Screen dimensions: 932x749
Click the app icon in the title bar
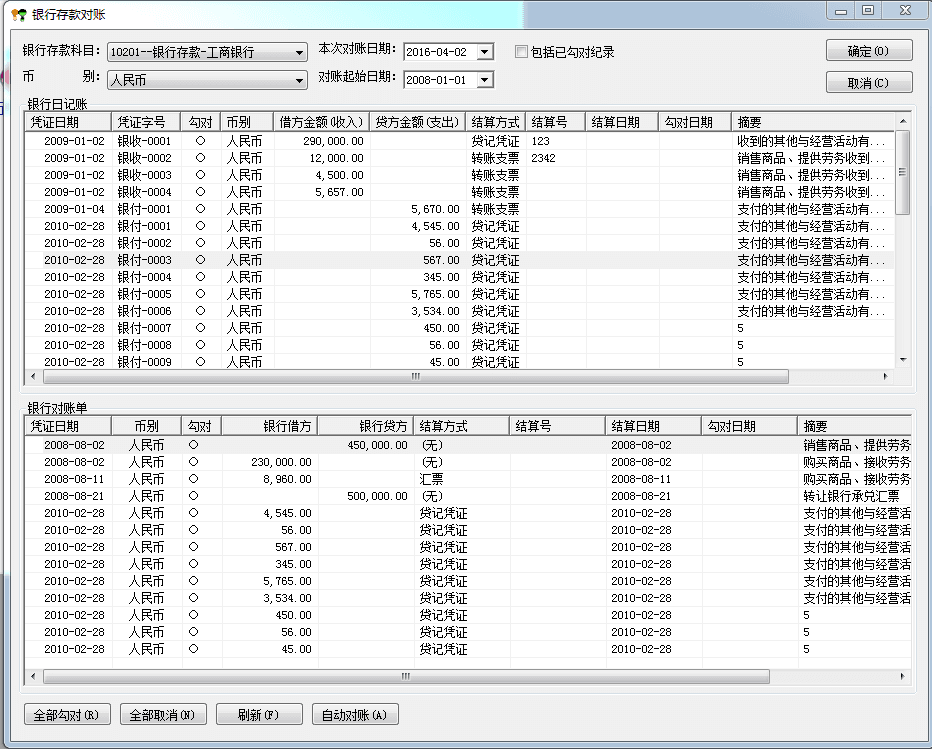coord(18,15)
